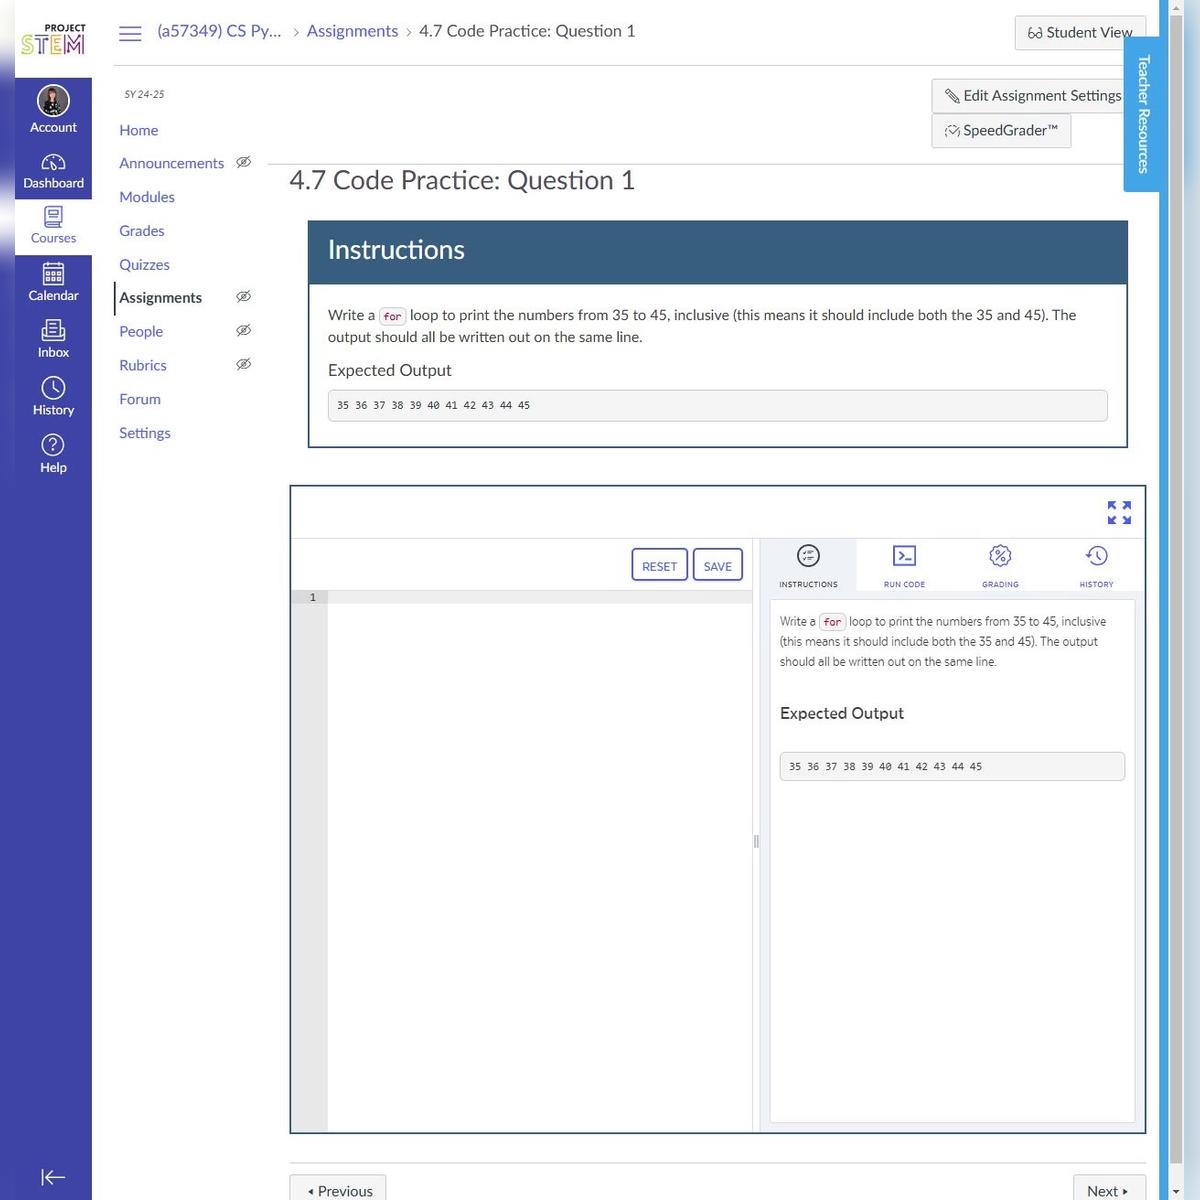Open the hamburger navigation menu
The image size is (1200, 1200).
pos(129,32)
